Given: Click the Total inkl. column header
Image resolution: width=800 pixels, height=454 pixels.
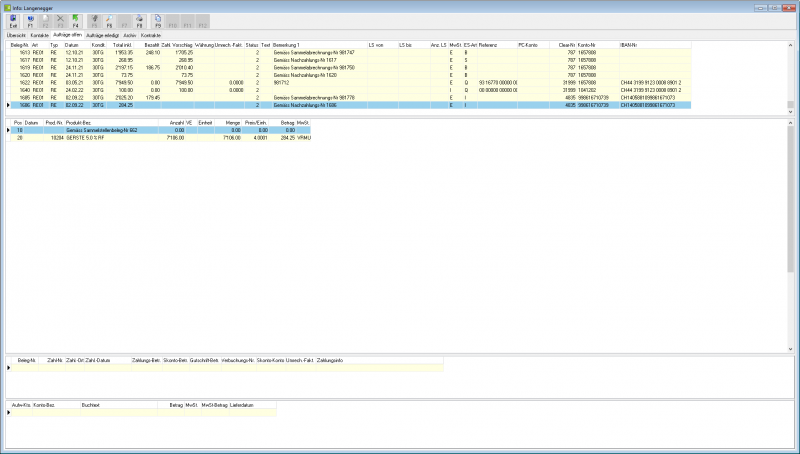Looking at the screenshot, I should tap(122, 45).
